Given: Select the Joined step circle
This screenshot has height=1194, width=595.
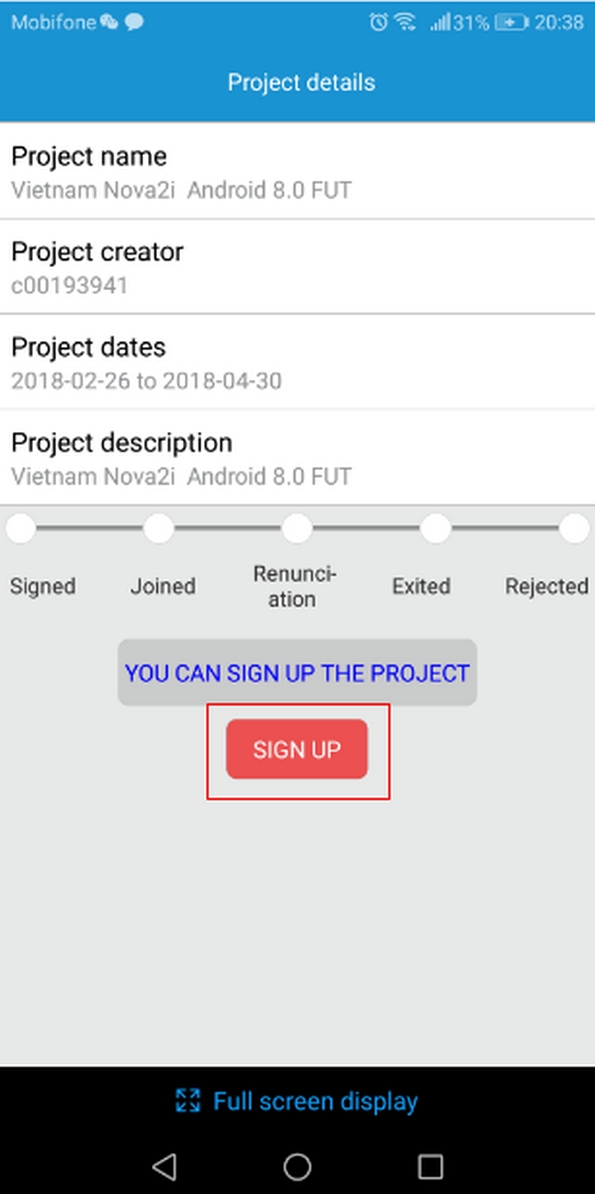Looking at the screenshot, I should 158,528.
